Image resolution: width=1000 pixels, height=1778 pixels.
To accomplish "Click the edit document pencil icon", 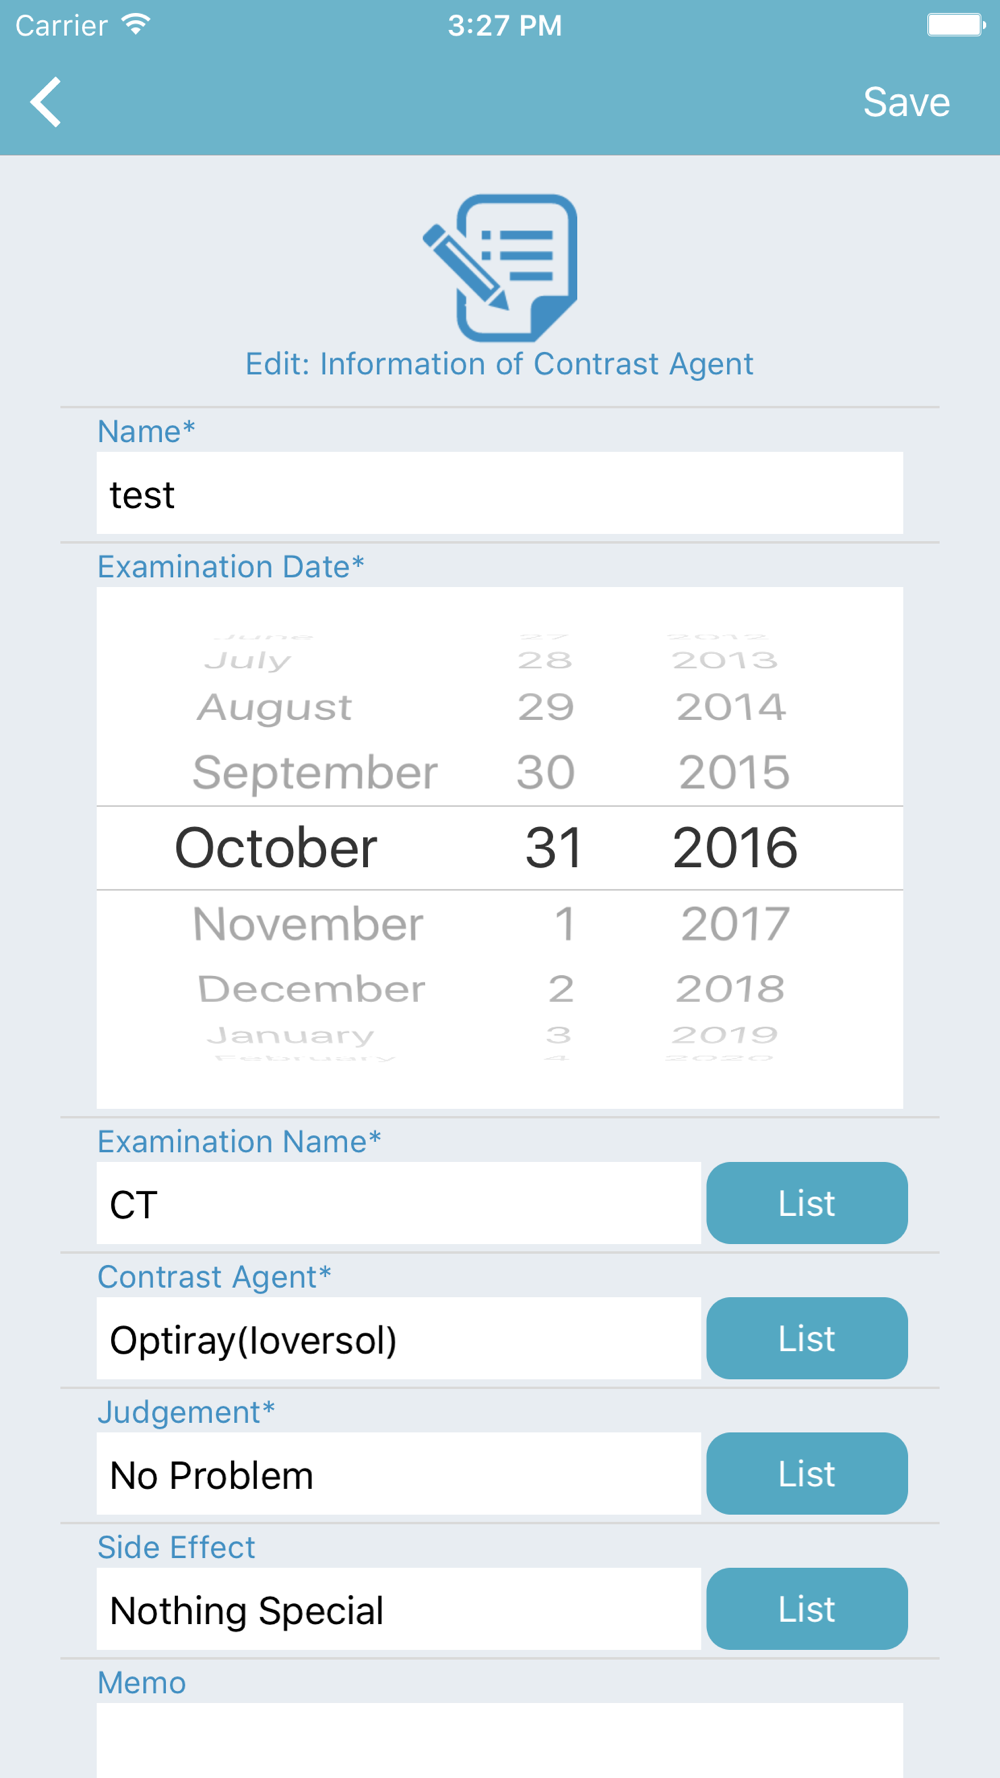I will point(500,268).
